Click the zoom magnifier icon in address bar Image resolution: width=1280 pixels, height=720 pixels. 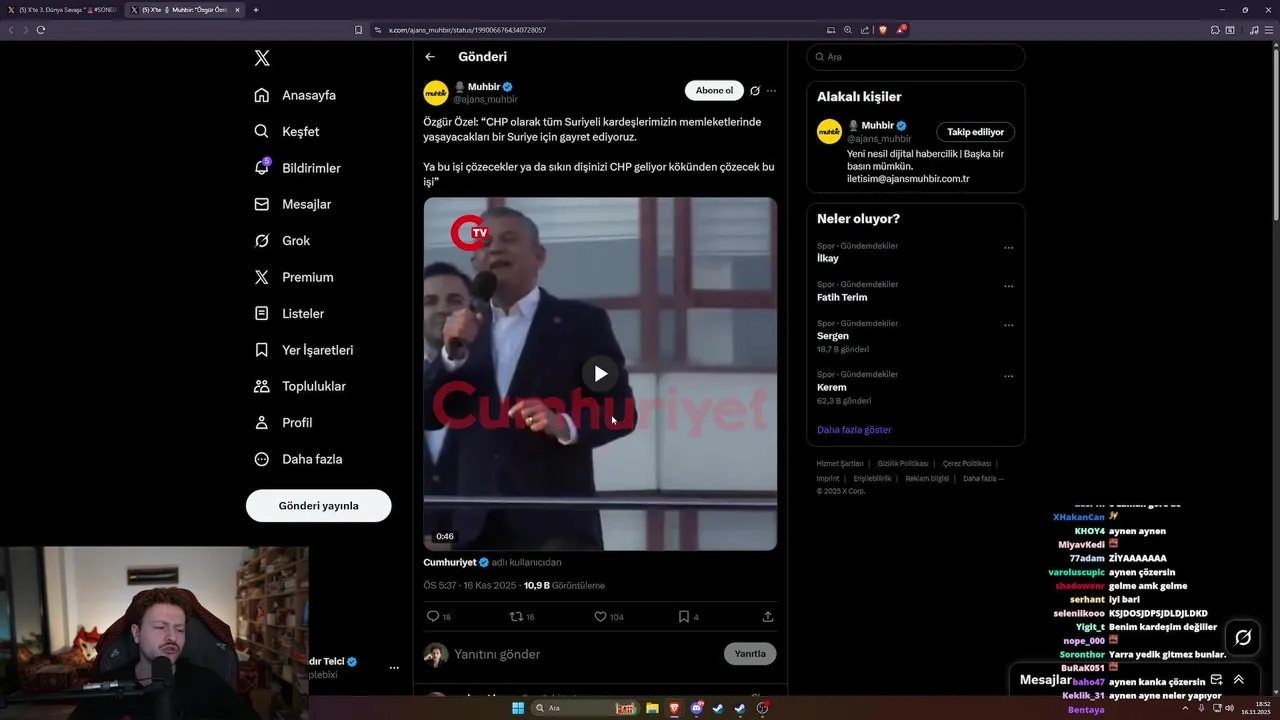tap(848, 30)
